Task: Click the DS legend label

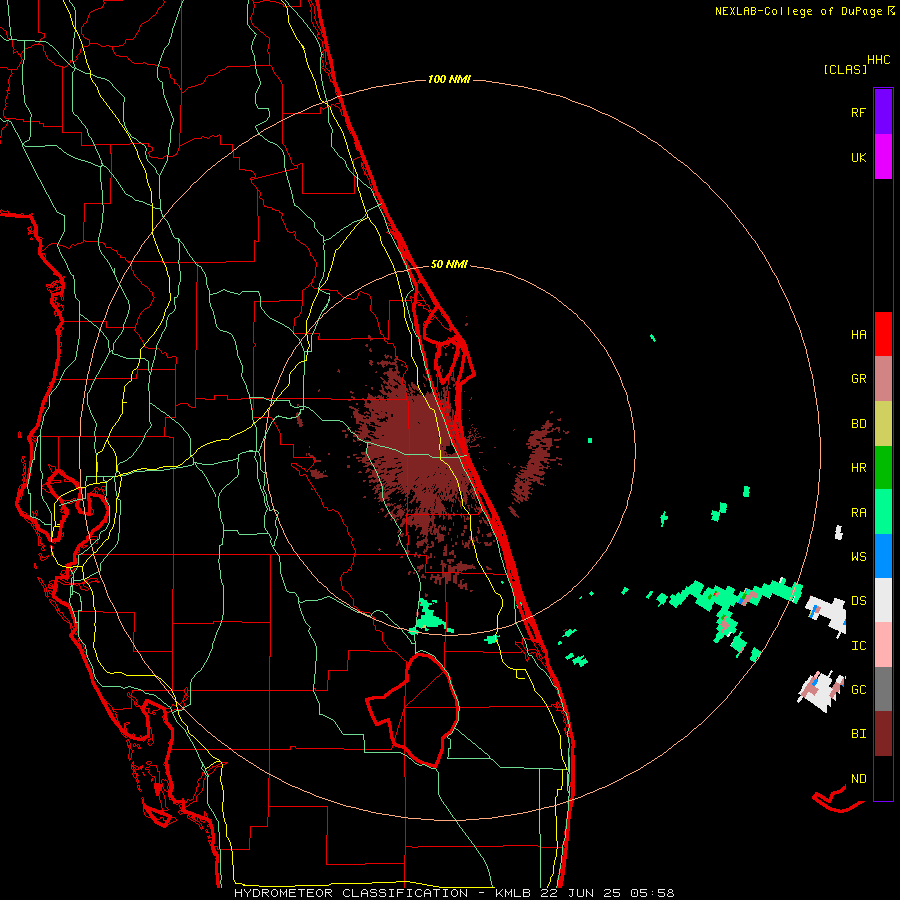Action: point(858,600)
